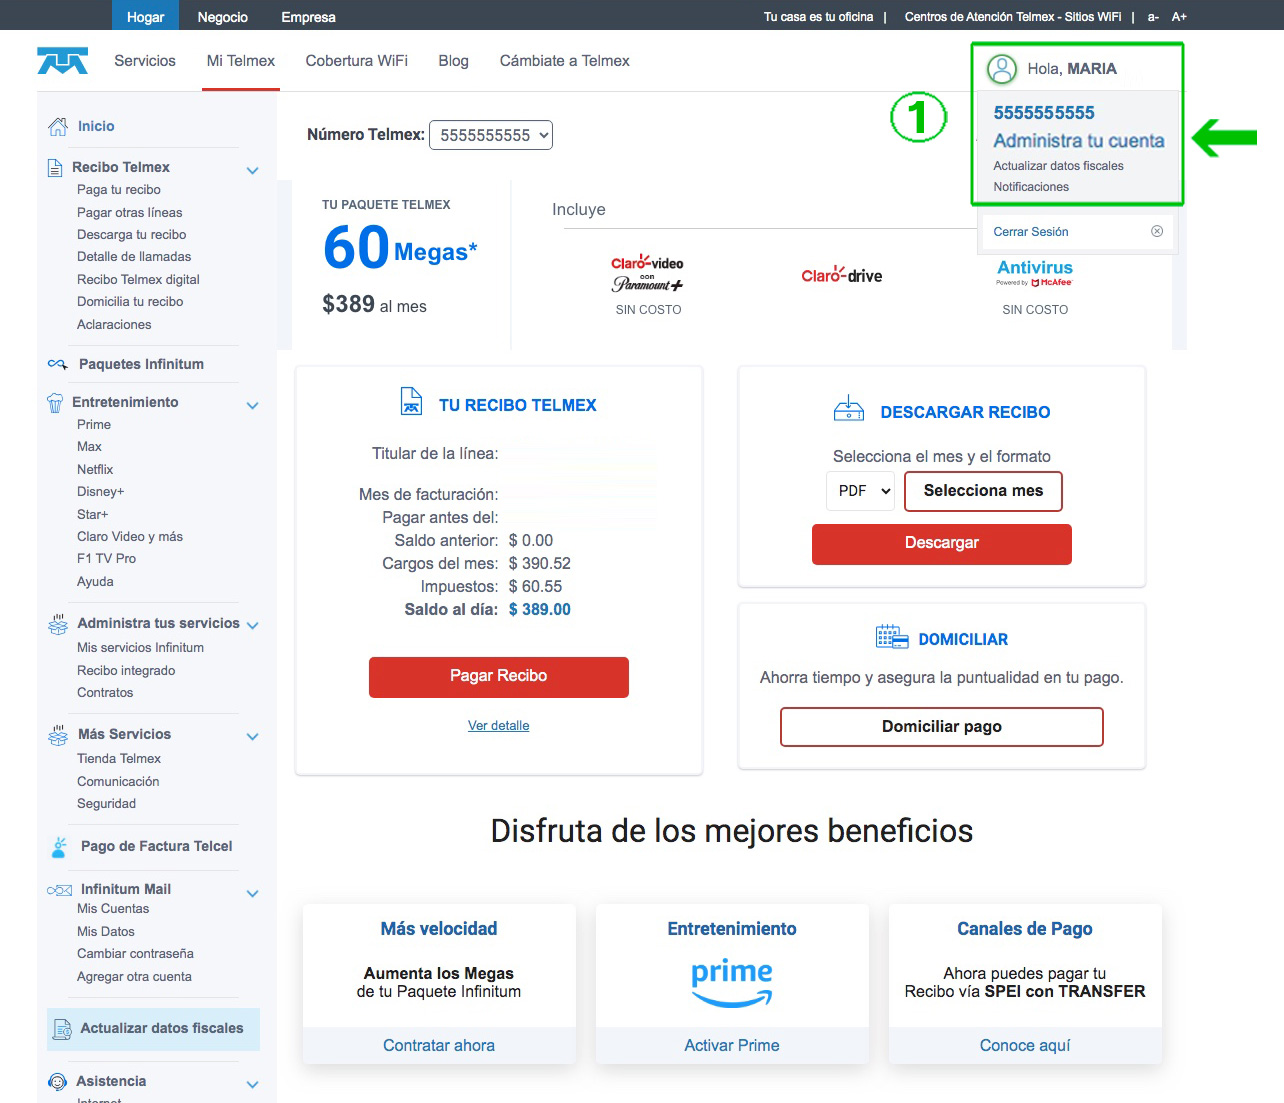Screen dimensions: 1284x1103
Task: Open the Mi Telmex menu
Action: click(x=240, y=61)
